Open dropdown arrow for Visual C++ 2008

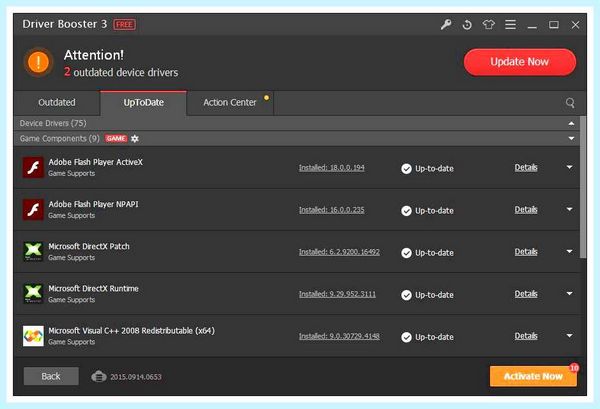point(569,336)
